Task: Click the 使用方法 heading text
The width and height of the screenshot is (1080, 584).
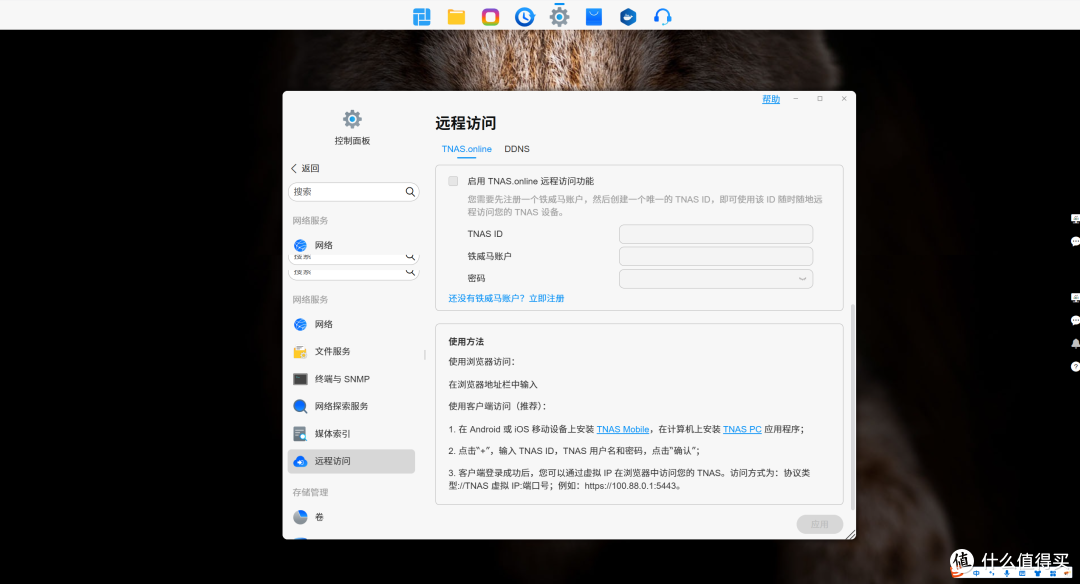Action: (x=466, y=342)
